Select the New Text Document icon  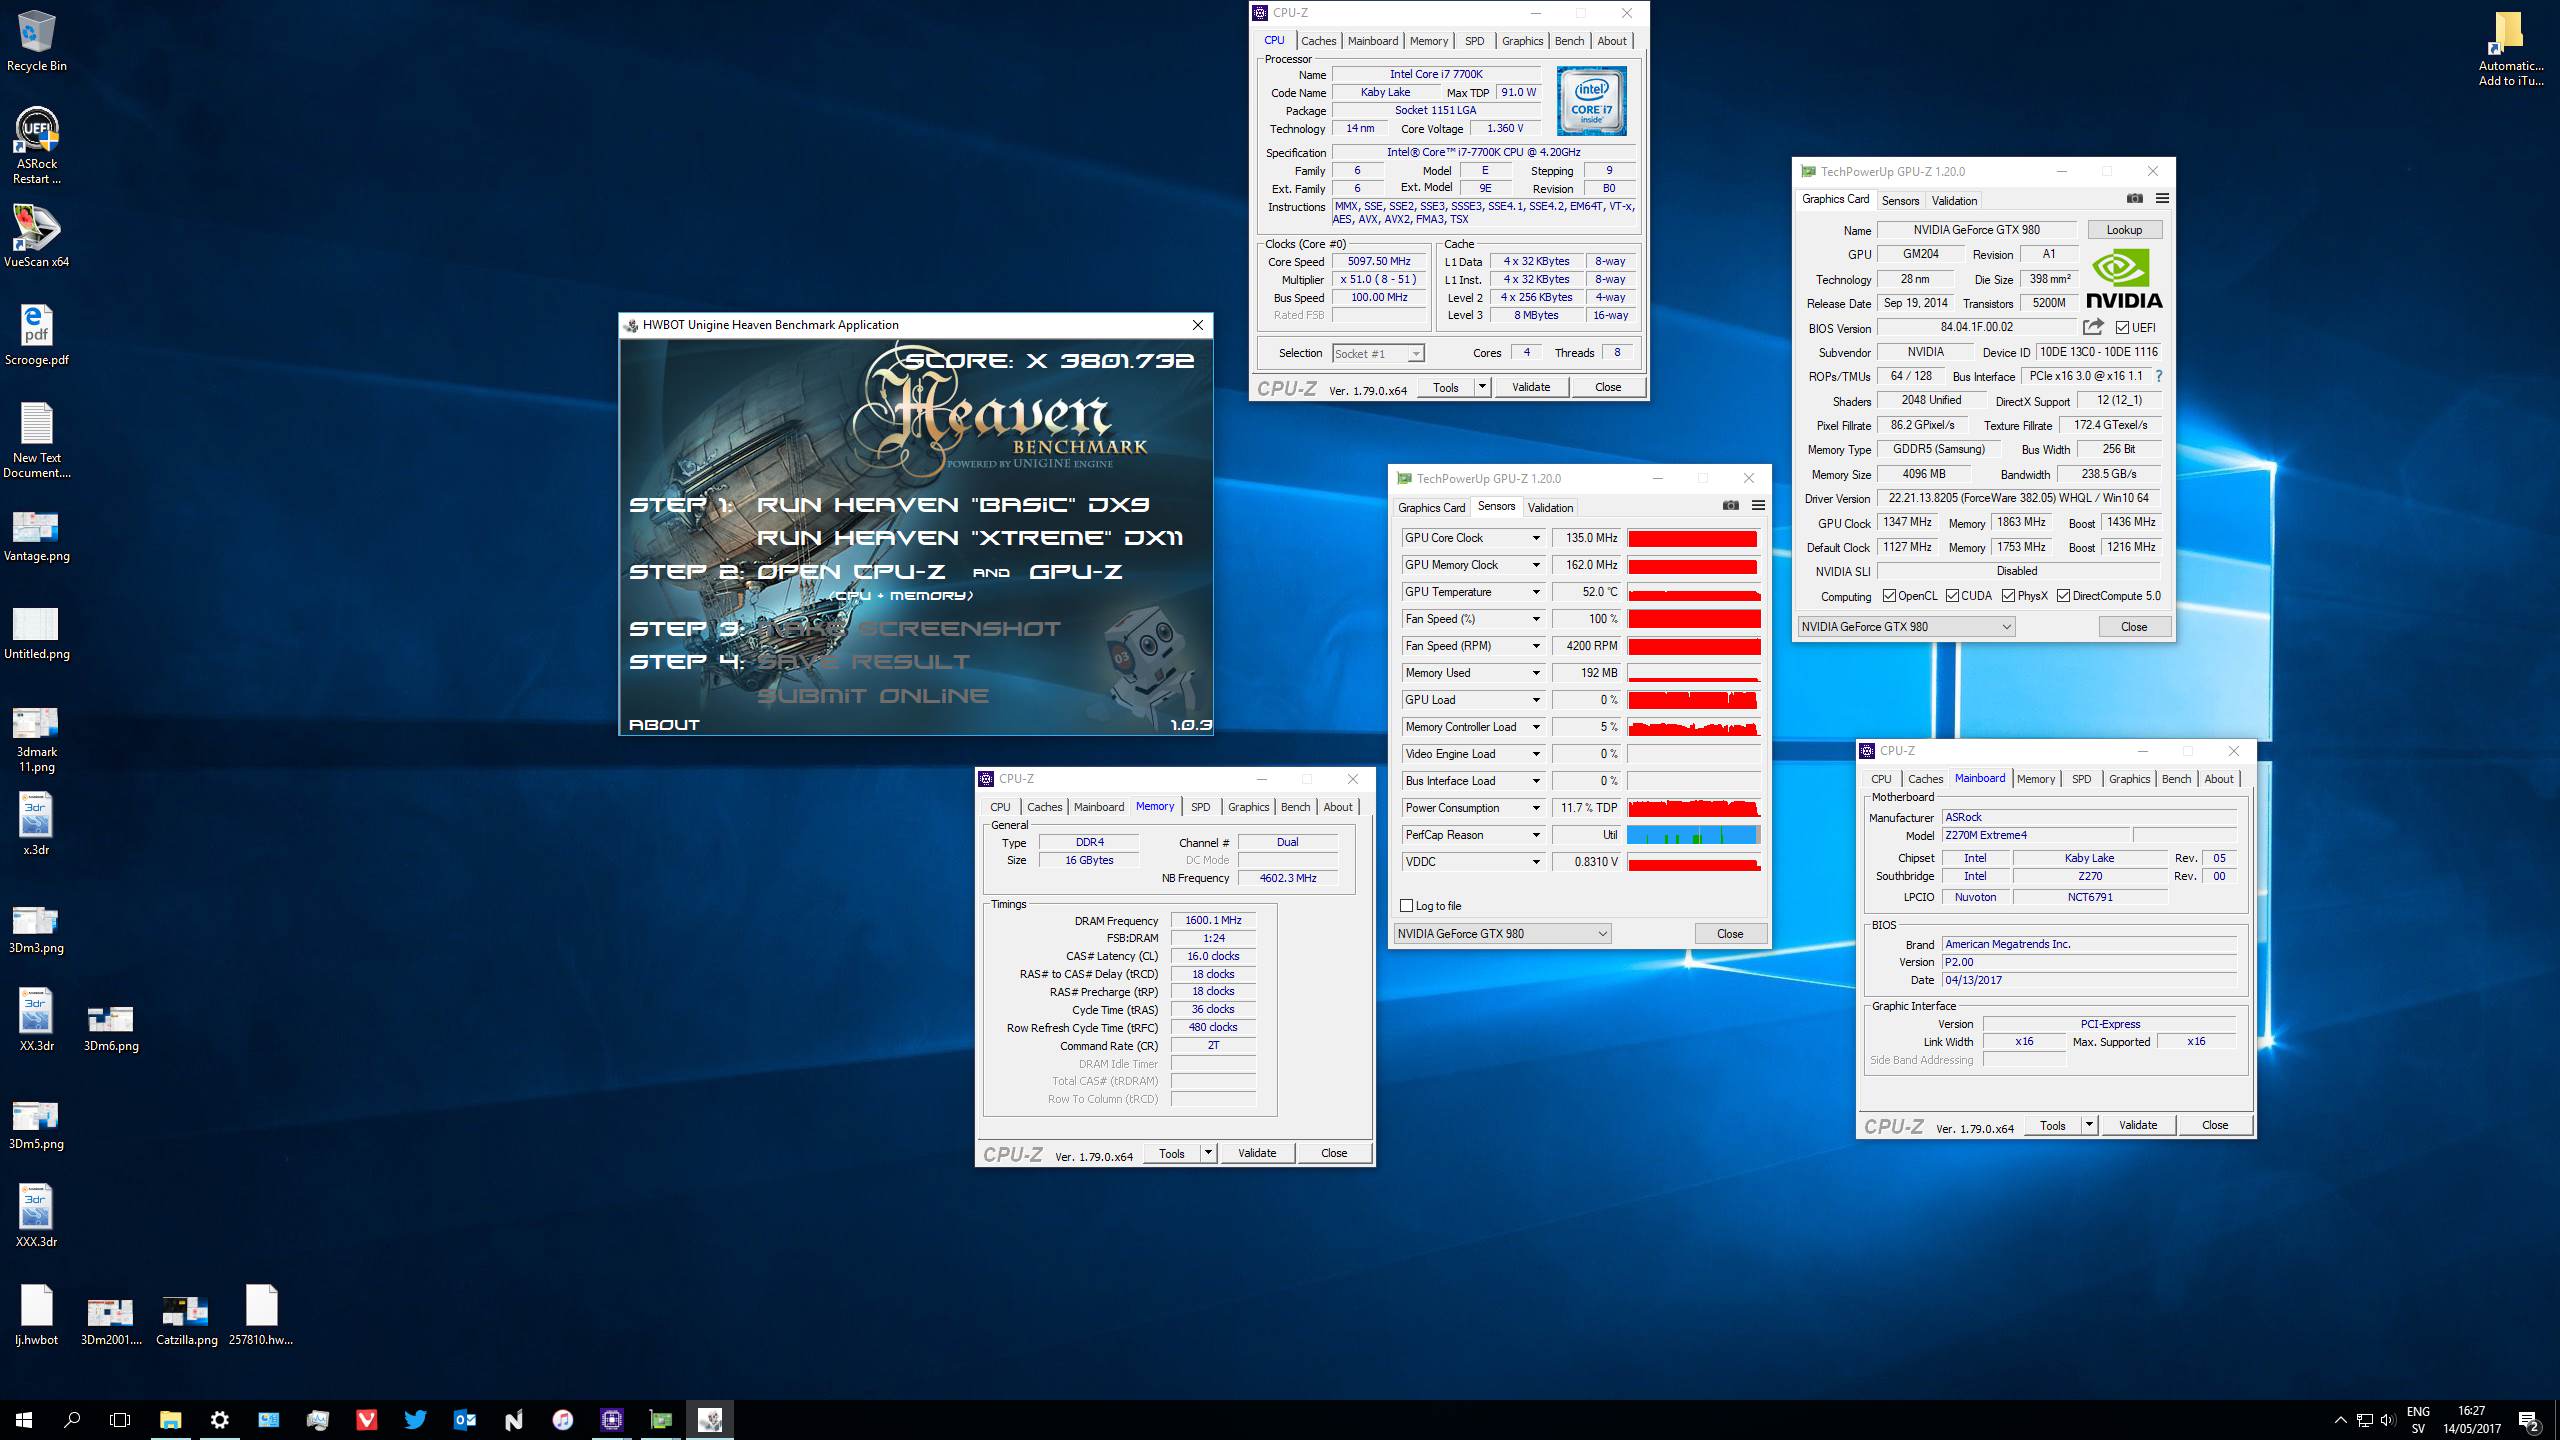[37, 440]
